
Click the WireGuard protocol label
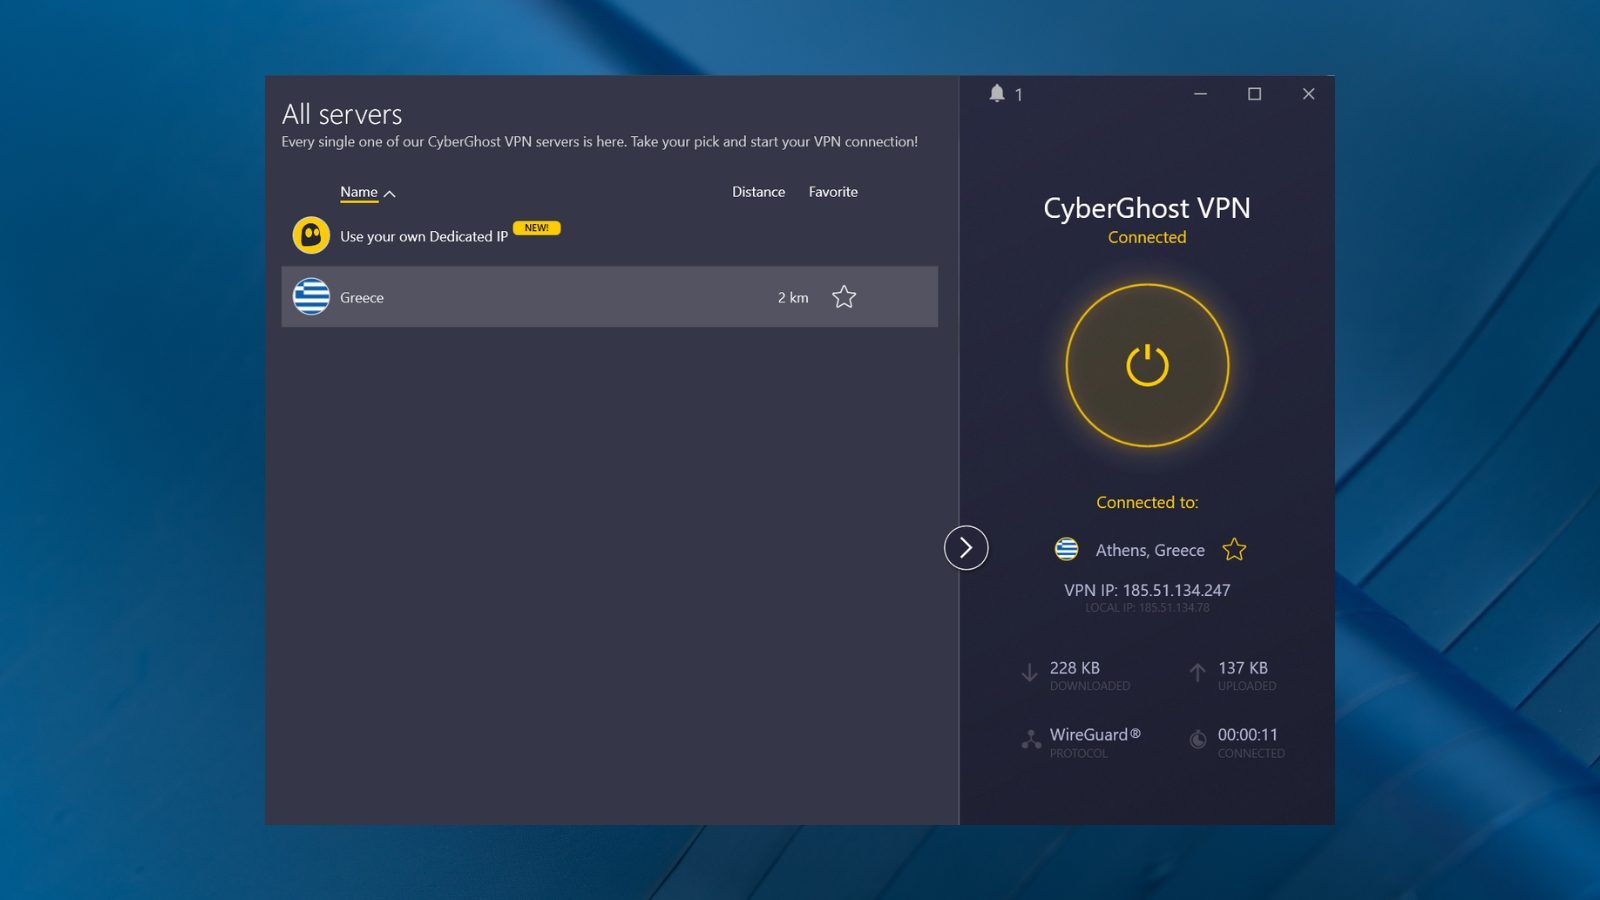tap(1095, 734)
